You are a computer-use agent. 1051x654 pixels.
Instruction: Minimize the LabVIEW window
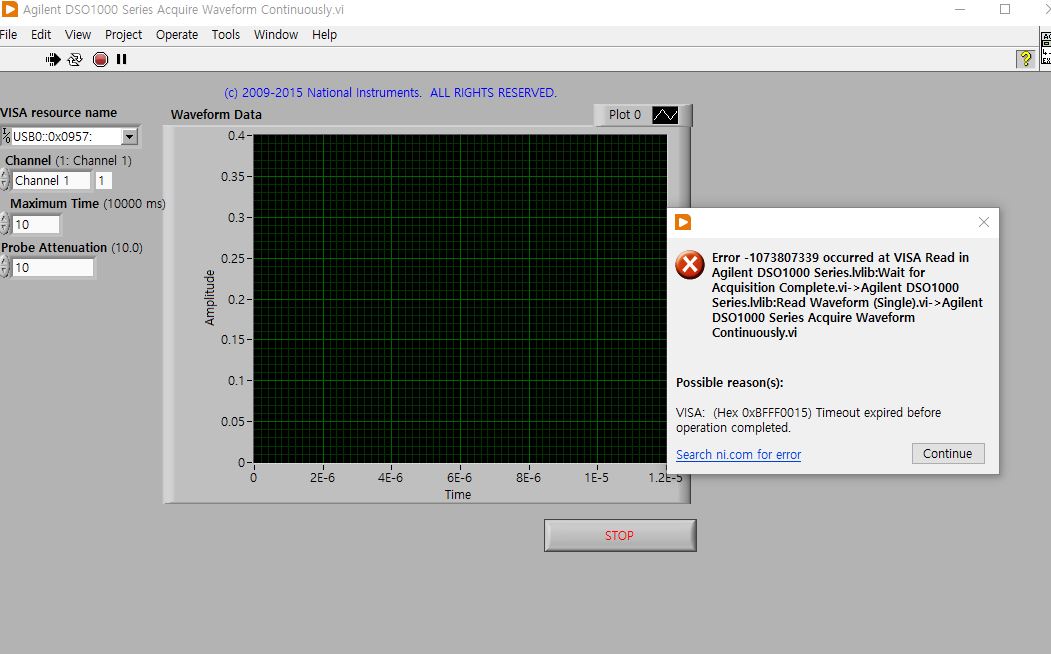click(960, 9)
